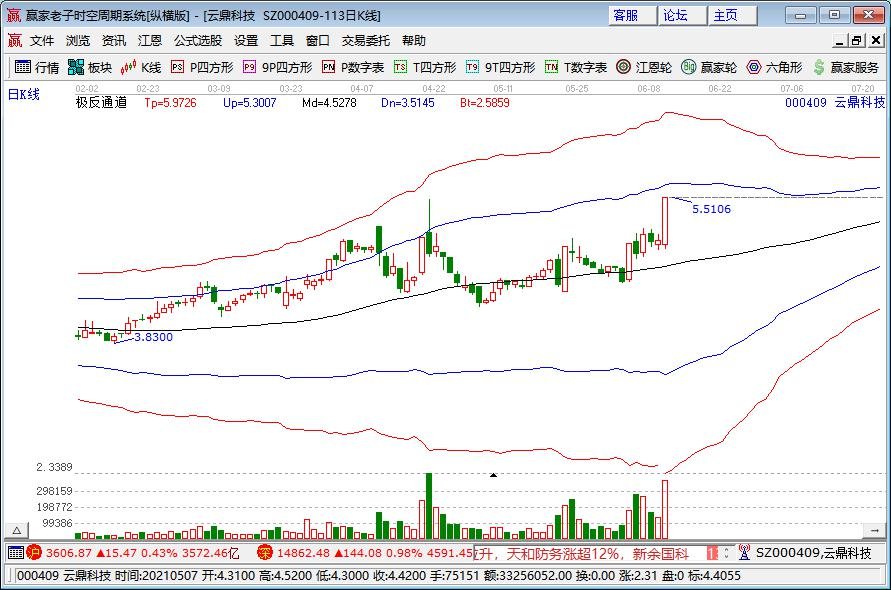Open the 赢家服务 service toolbar item

[838, 68]
